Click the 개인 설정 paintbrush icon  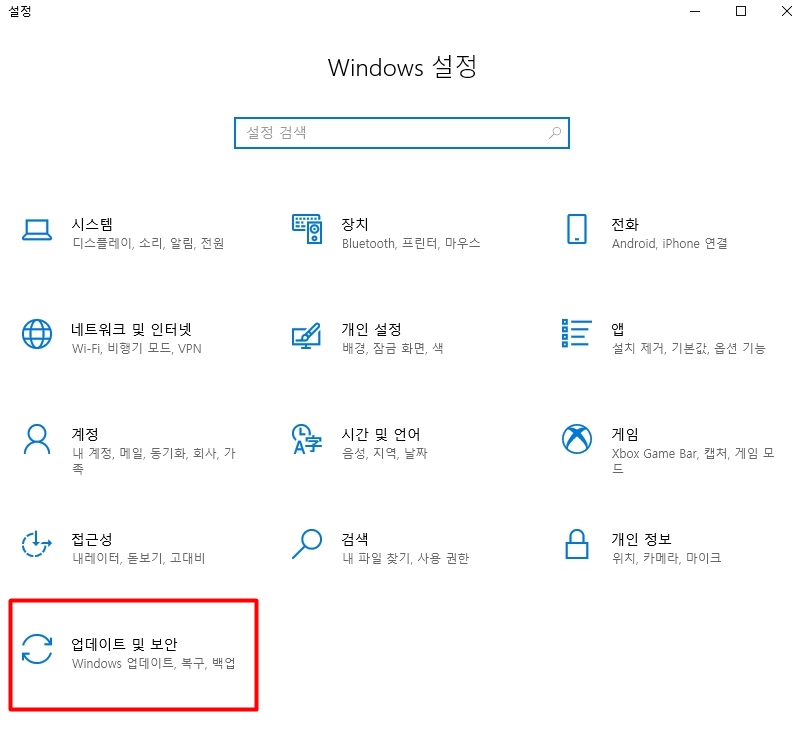pyautogui.click(x=307, y=336)
